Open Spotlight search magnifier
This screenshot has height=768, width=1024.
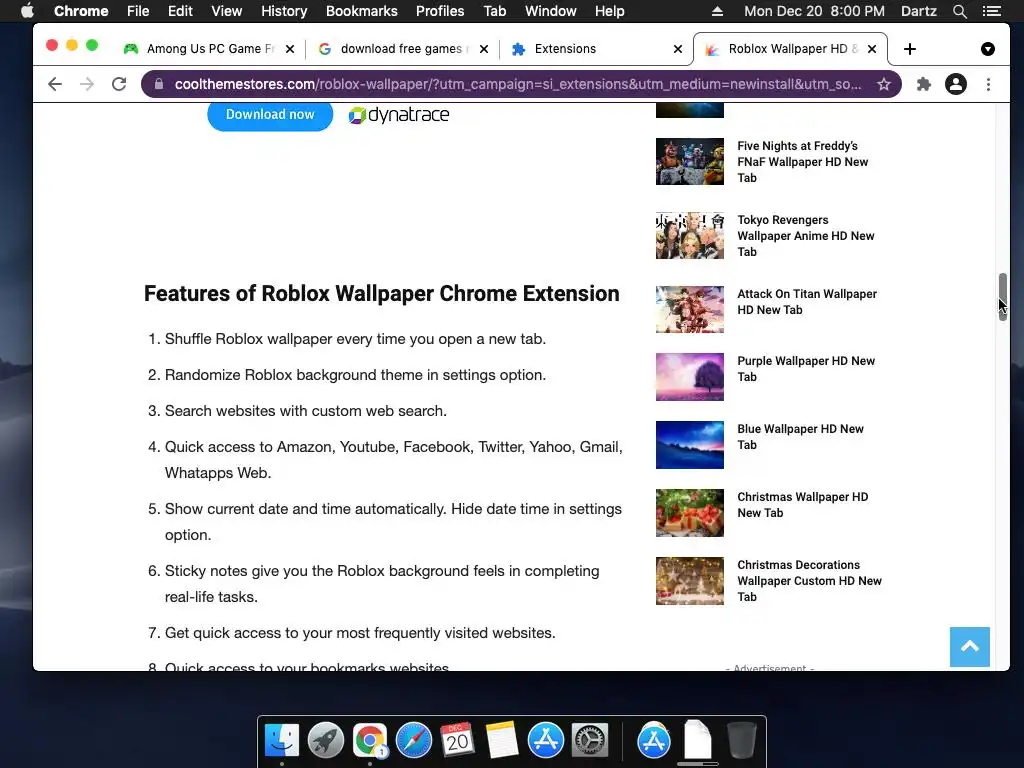coord(959,11)
